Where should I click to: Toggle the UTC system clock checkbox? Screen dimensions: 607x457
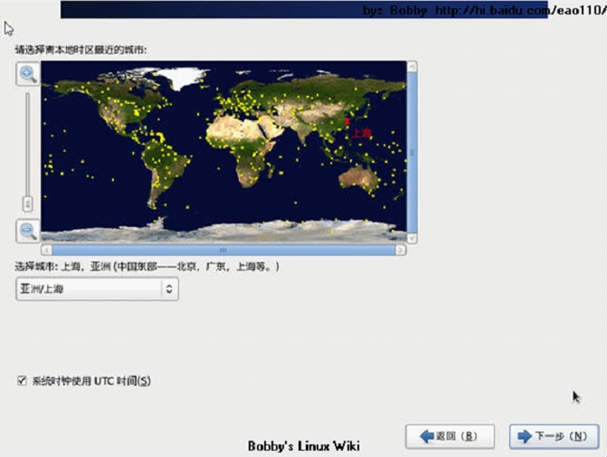pyautogui.click(x=22, y=380)
